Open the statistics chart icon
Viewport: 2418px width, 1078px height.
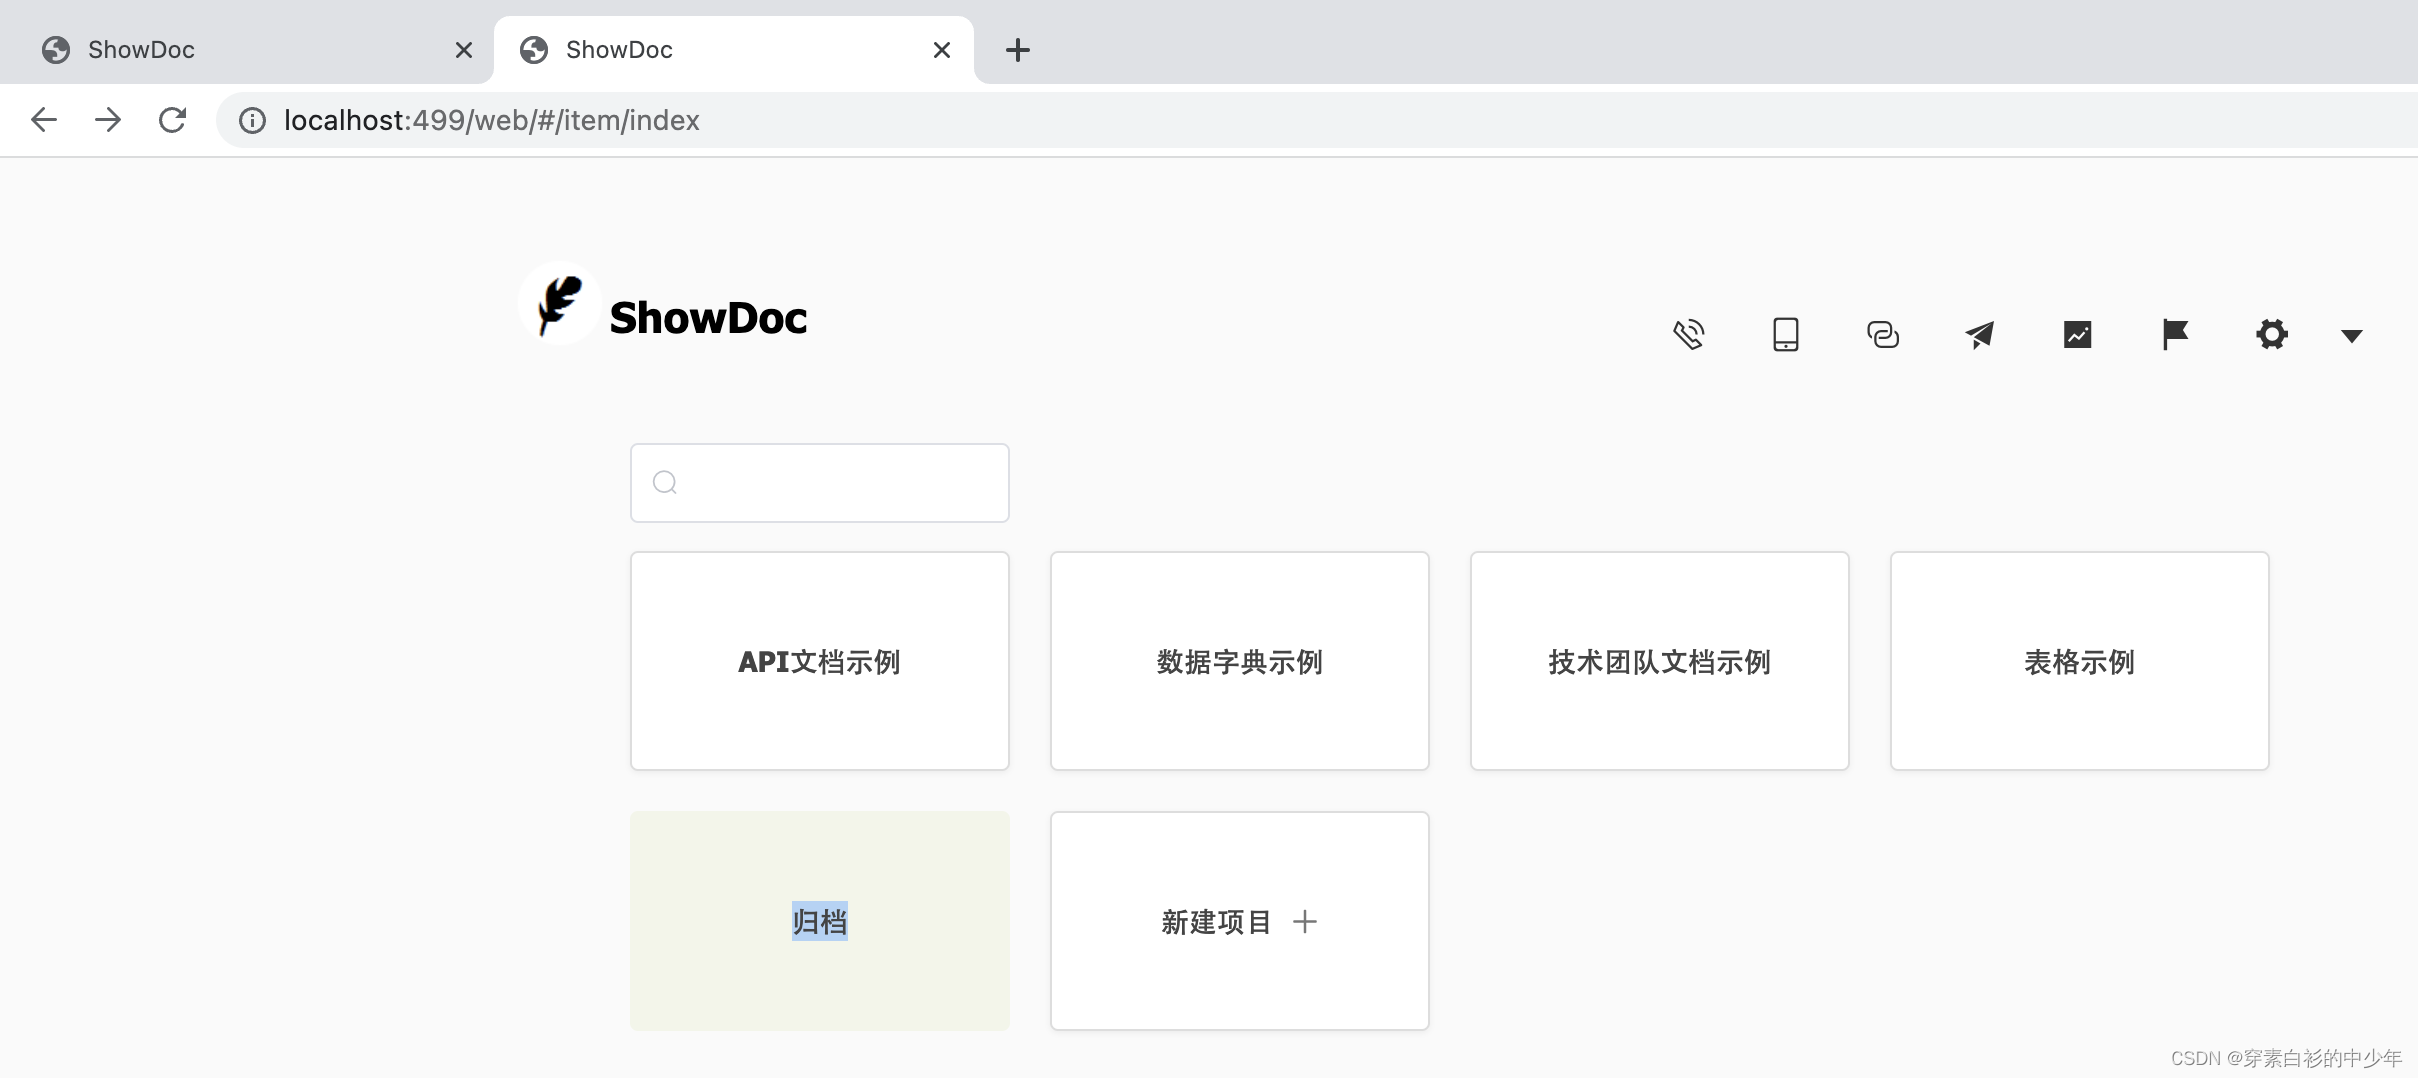[2076, 334]
